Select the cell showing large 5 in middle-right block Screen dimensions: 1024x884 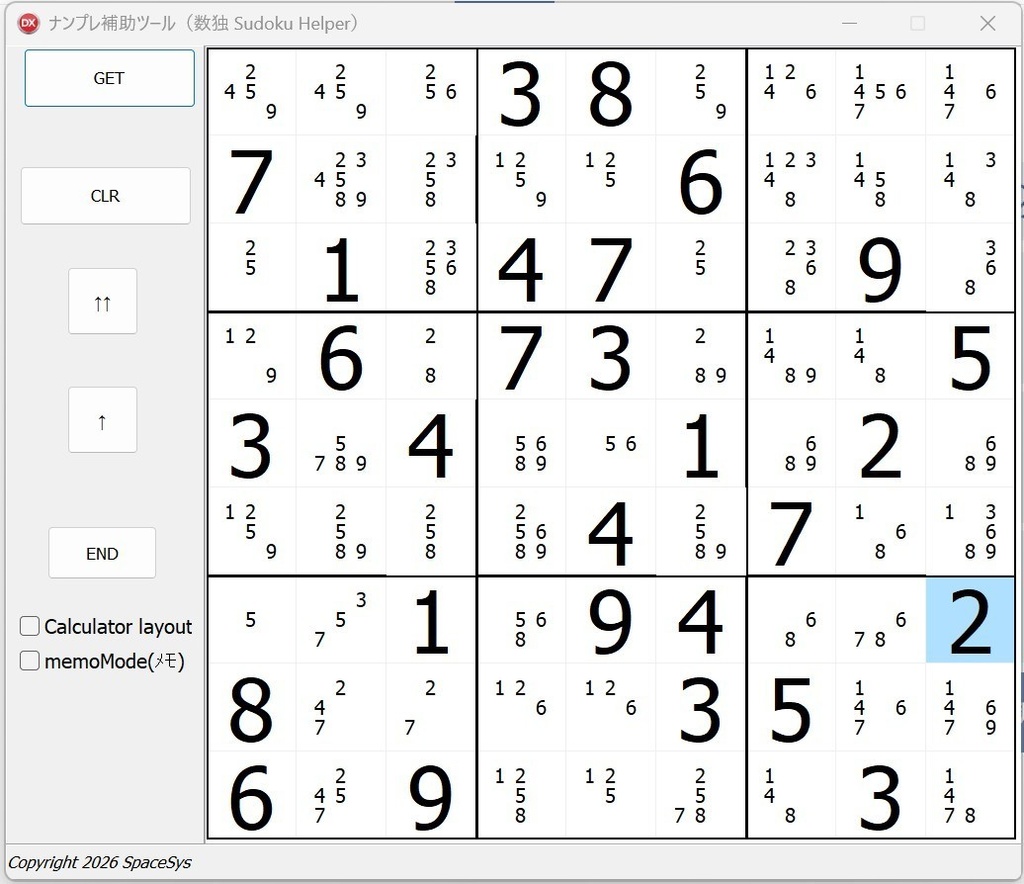(968, 357)
